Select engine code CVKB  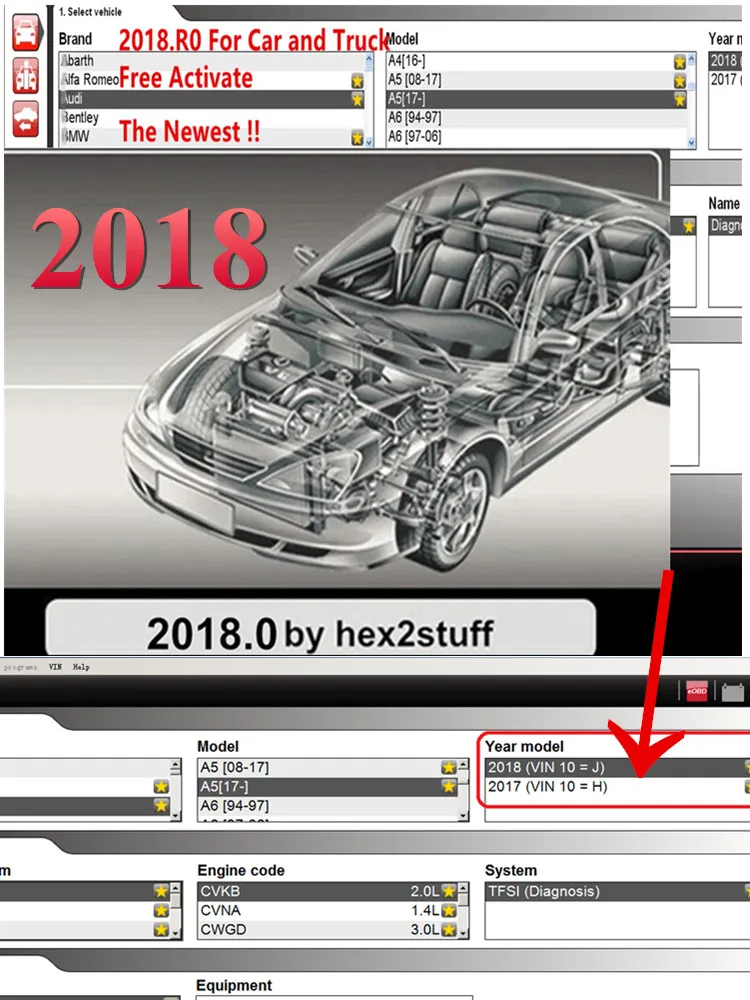(328, 891)
